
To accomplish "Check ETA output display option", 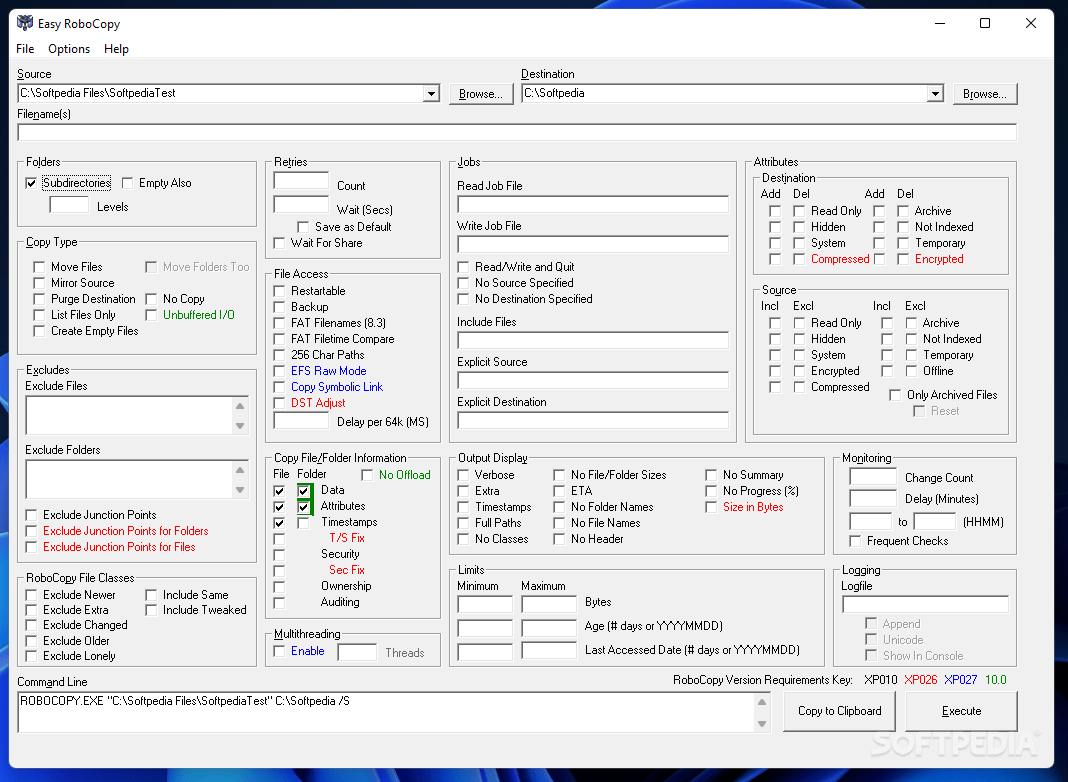I will (559, 491).
